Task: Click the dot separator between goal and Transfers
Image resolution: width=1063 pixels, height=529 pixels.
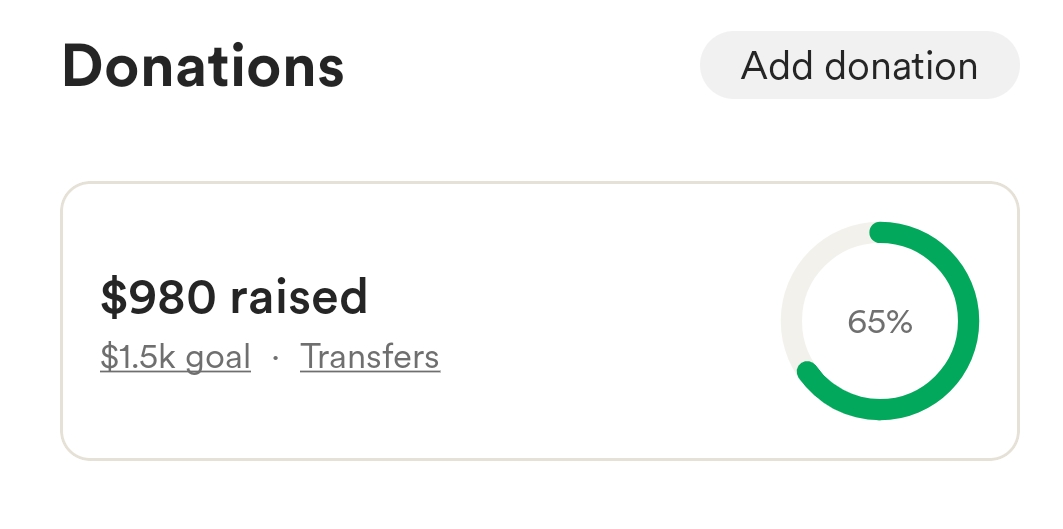Action: coord(275,358)
